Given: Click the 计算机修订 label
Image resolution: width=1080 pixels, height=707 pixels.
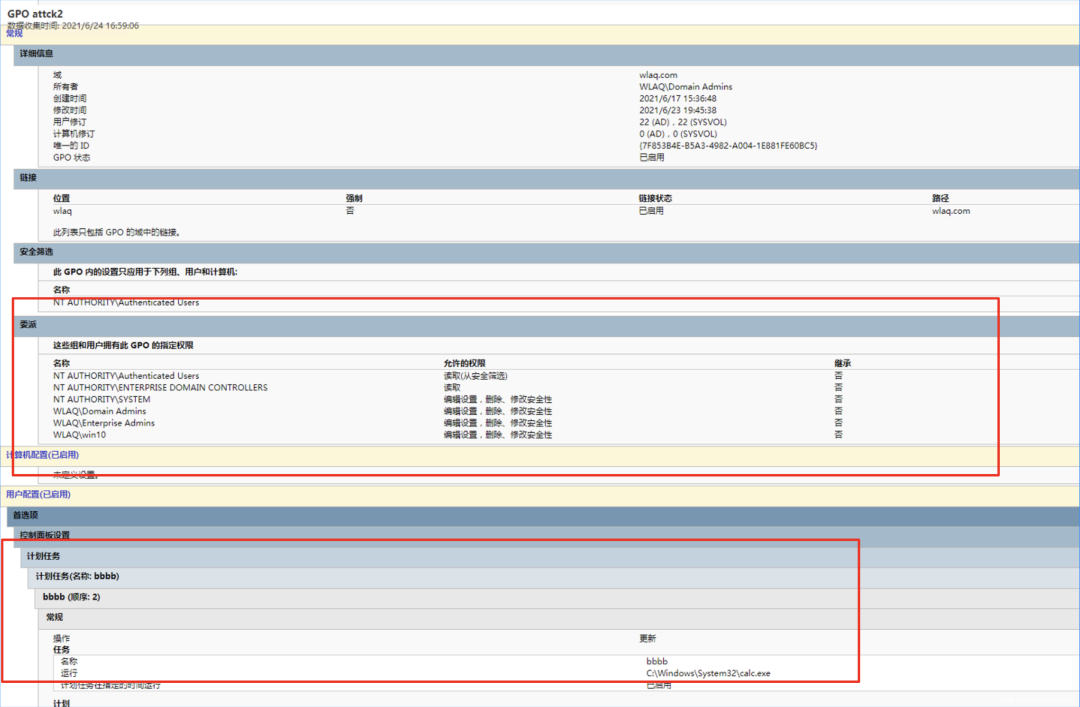Looking at the screenshot, I should (74, 134).
